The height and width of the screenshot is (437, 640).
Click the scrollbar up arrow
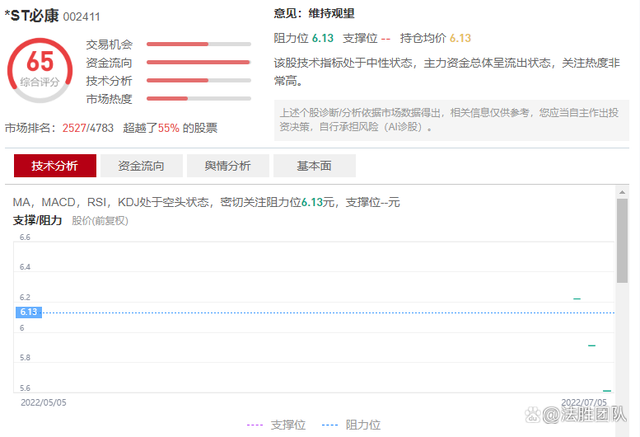point(622,192)
